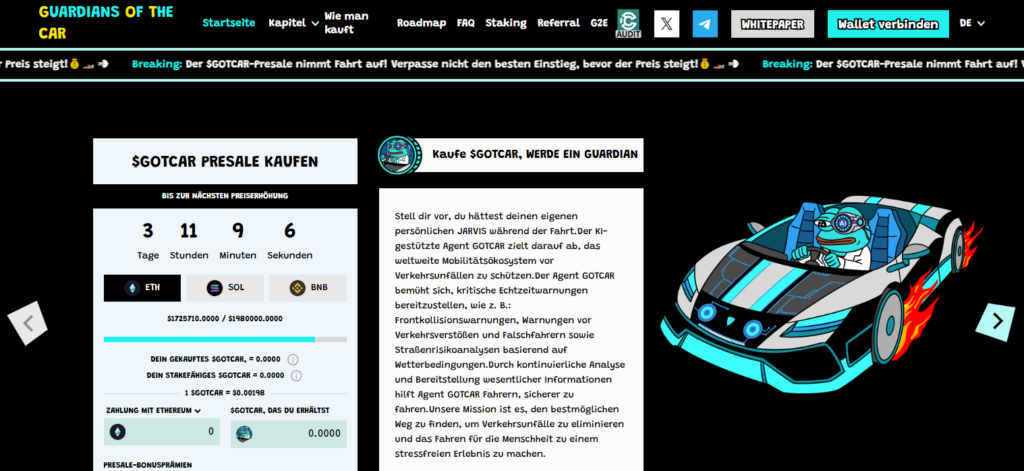Image resolution: width=1024 pixels, height=471 pixels.
Task: Expand the Zahlung mit Ethereum dropdown
Action: coord(153,410)
